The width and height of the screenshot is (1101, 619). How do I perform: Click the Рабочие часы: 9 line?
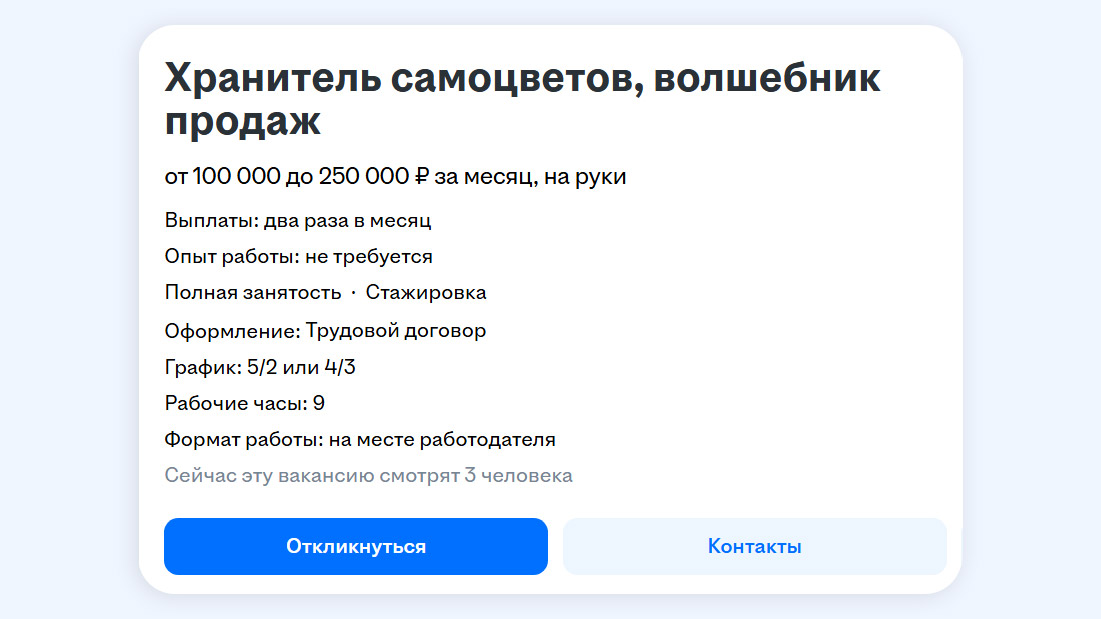tap(245, 403)
